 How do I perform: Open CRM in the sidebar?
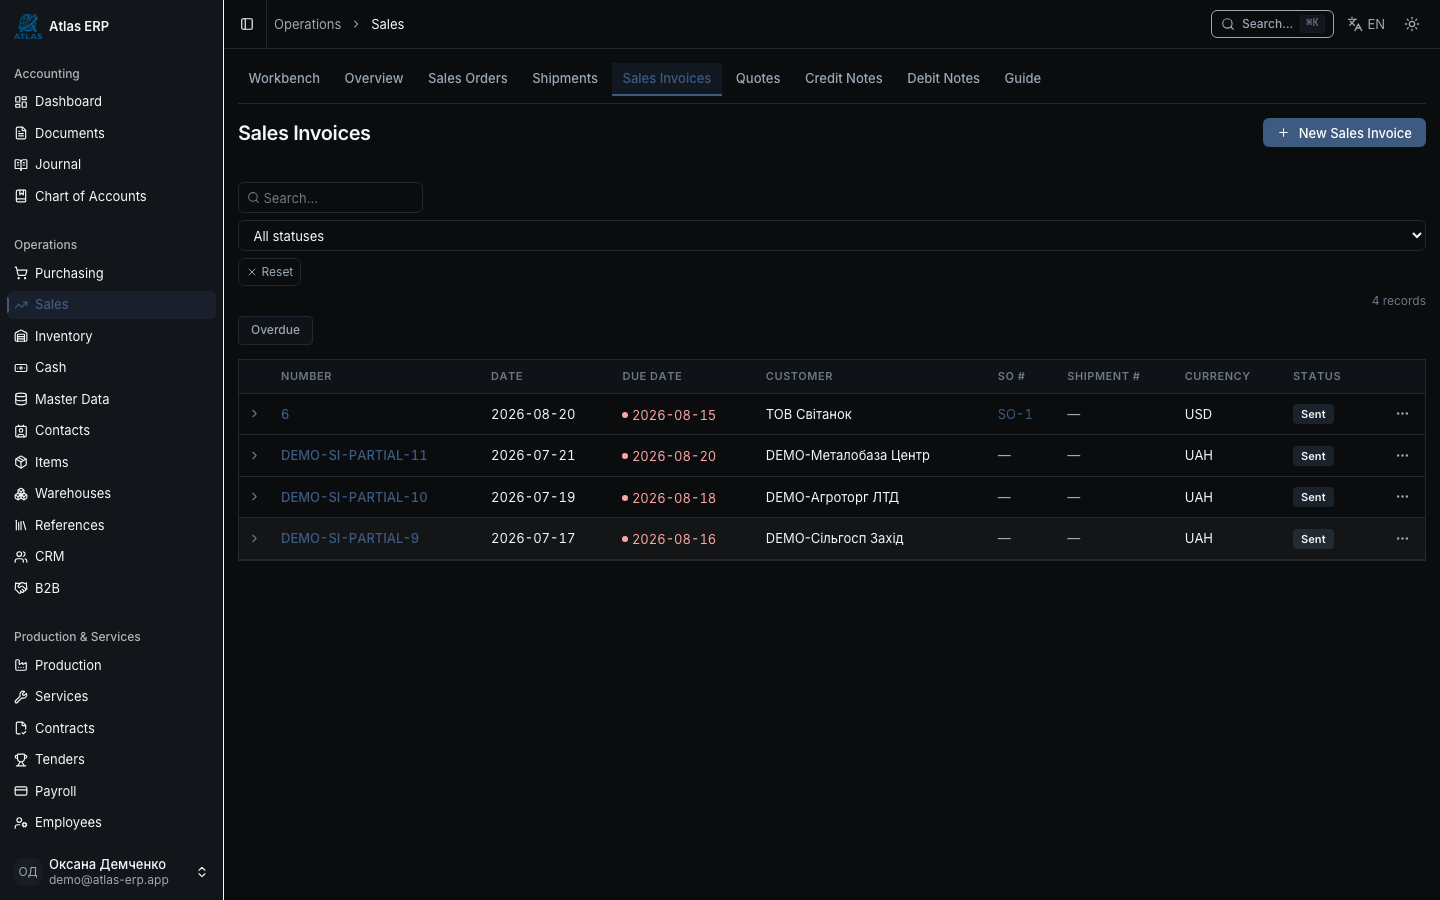[x=111, y=556]
